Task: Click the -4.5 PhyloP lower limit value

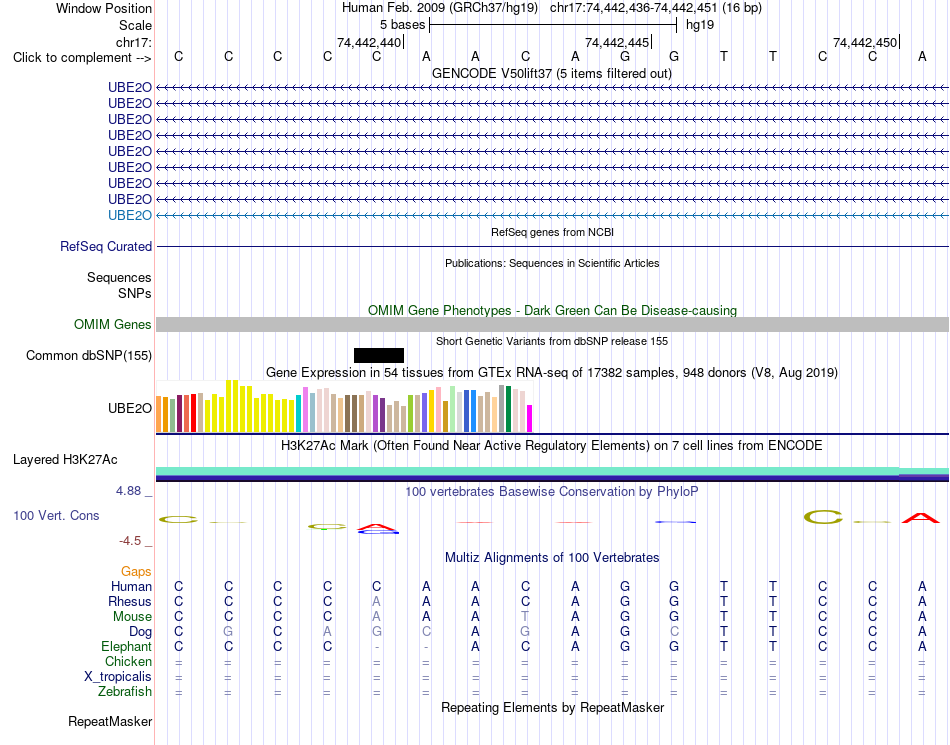Action: tap(130, 540)
